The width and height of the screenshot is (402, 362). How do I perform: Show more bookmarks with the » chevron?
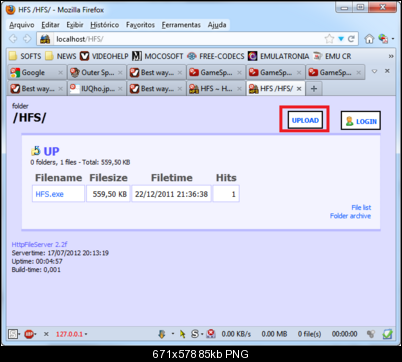point(391,56)
